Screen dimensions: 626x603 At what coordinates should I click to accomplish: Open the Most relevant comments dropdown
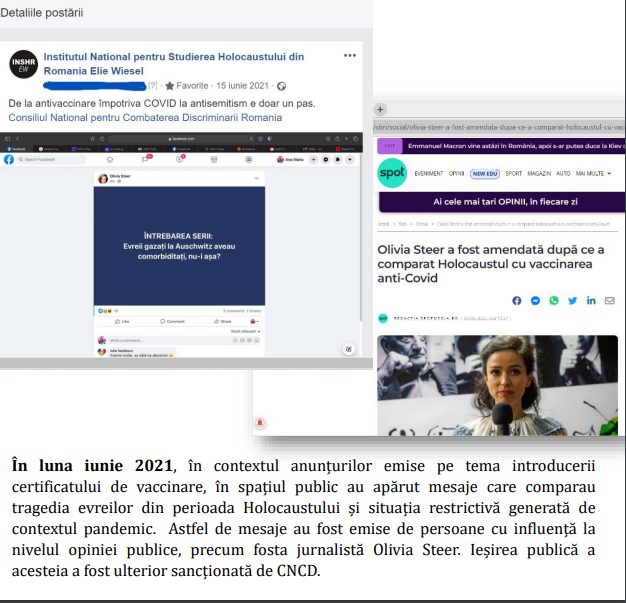tap(244, 331)
